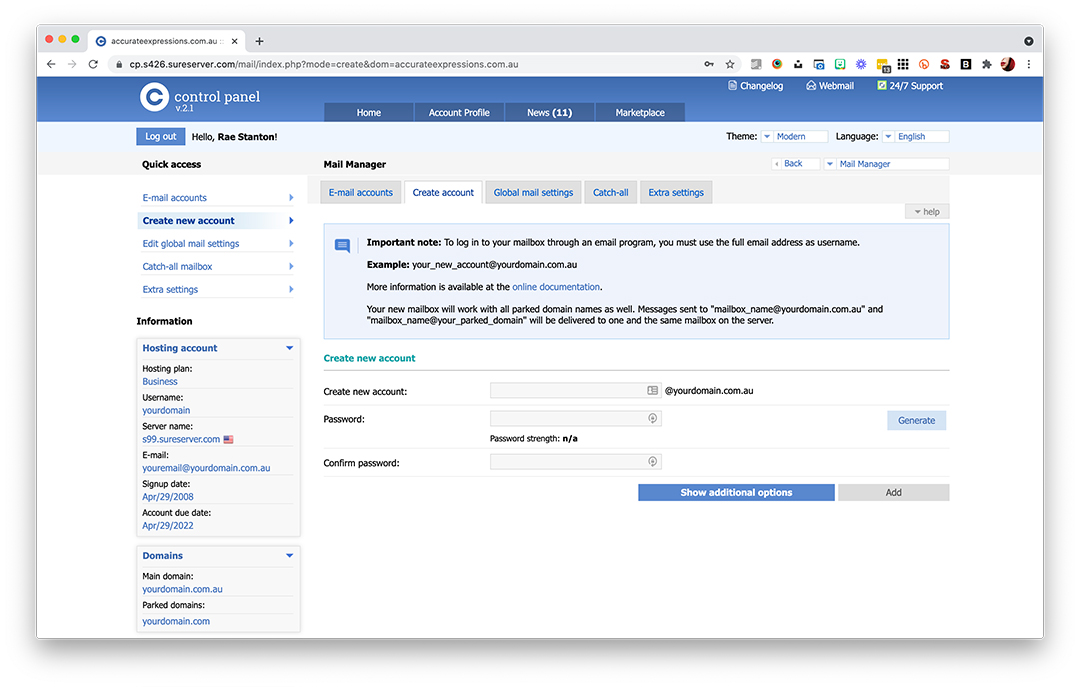
Task: Click Show additional options button
Action: [x=736, y=493]
